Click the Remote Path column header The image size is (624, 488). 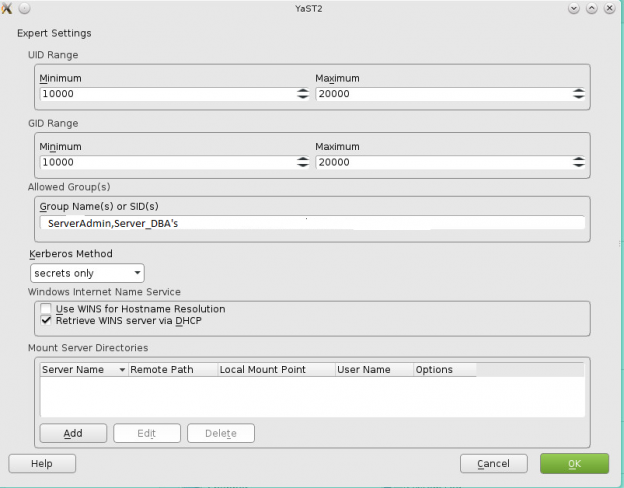172,369
